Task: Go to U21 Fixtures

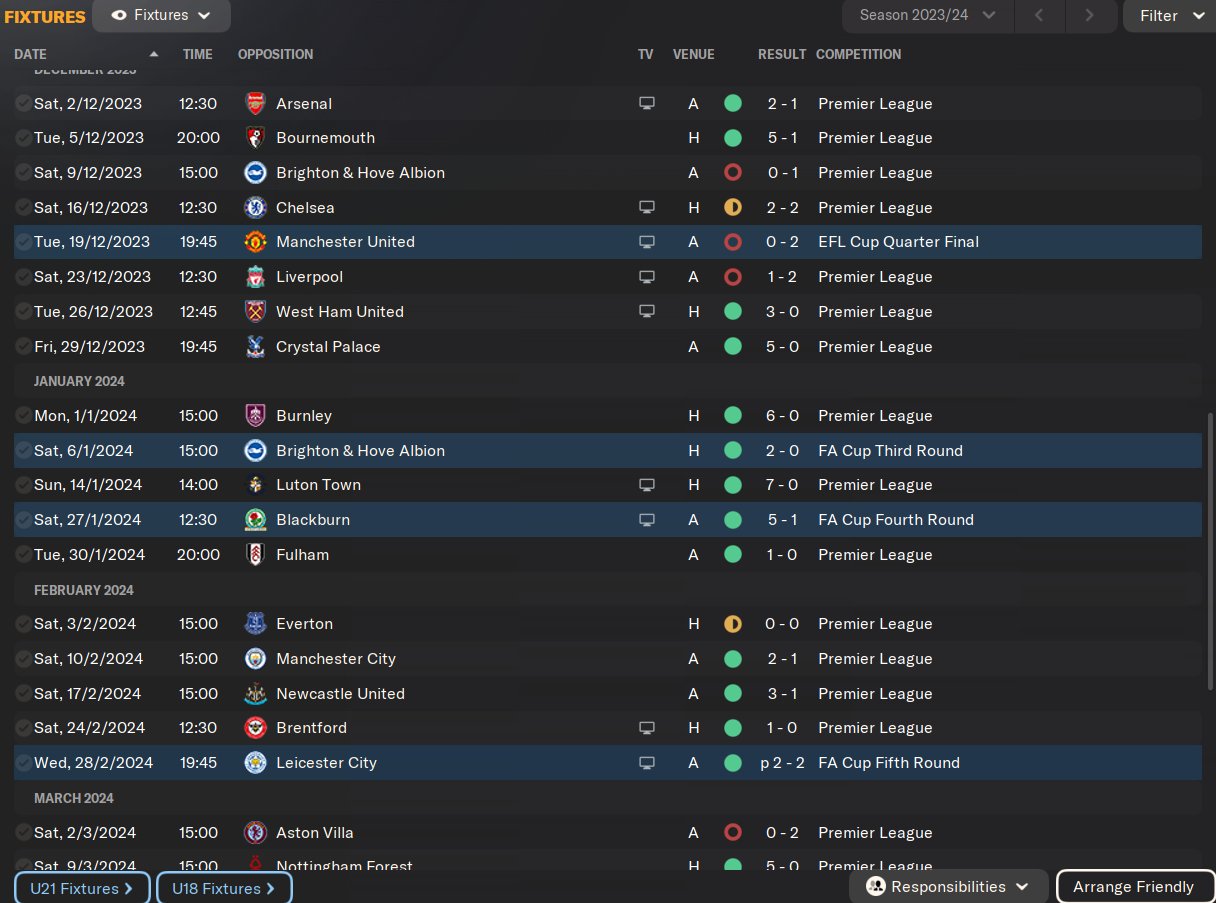Action: [x=82, y=888]
